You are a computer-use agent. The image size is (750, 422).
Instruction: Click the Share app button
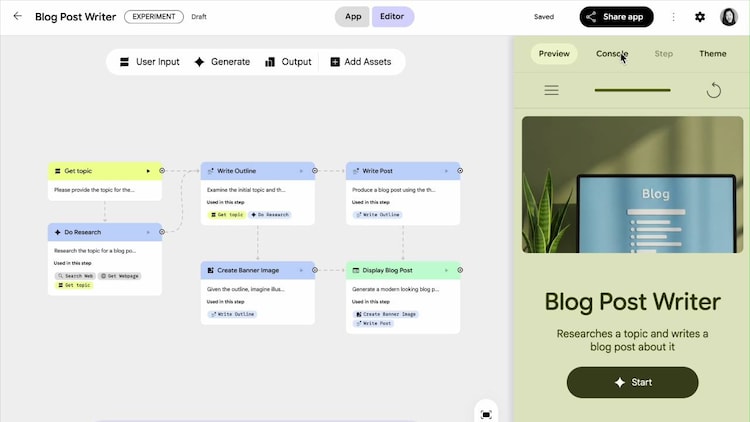pos(617,17)
